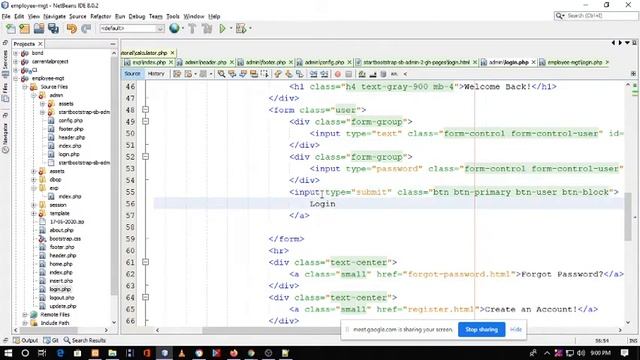640x360 pixels.
Task: Toggle the editor split button at toolbar right edge
Action: (633, 74)
